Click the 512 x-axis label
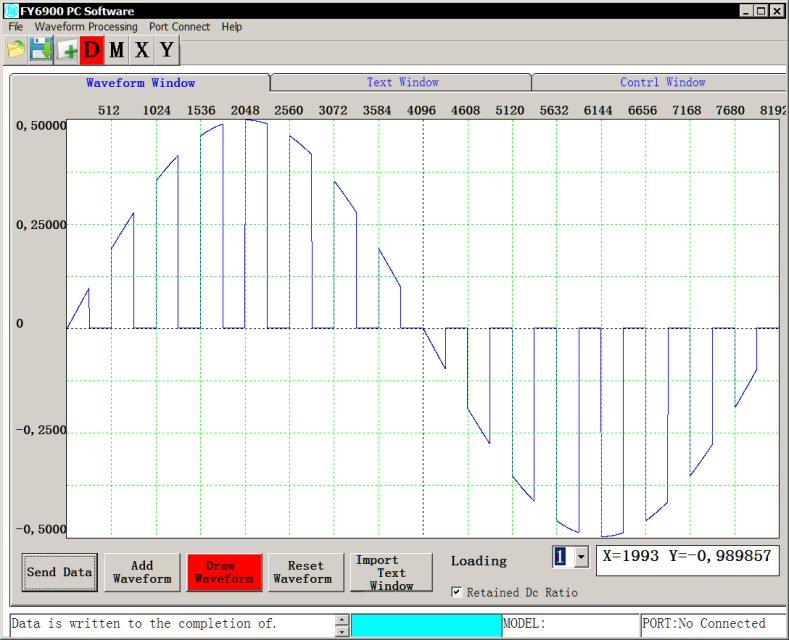 click(x=109, y=110)
